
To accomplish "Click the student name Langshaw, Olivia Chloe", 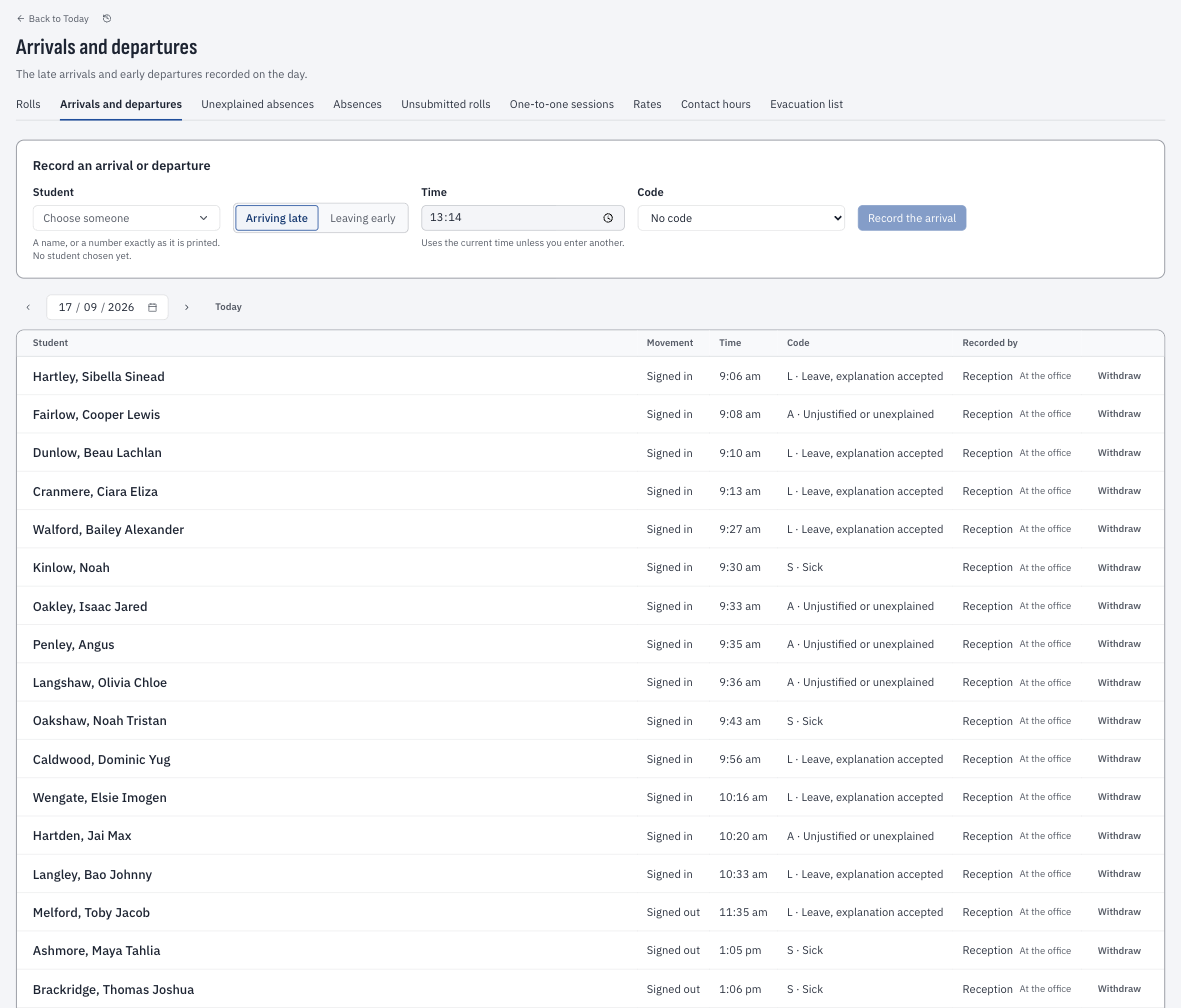I will pos(100,683).
